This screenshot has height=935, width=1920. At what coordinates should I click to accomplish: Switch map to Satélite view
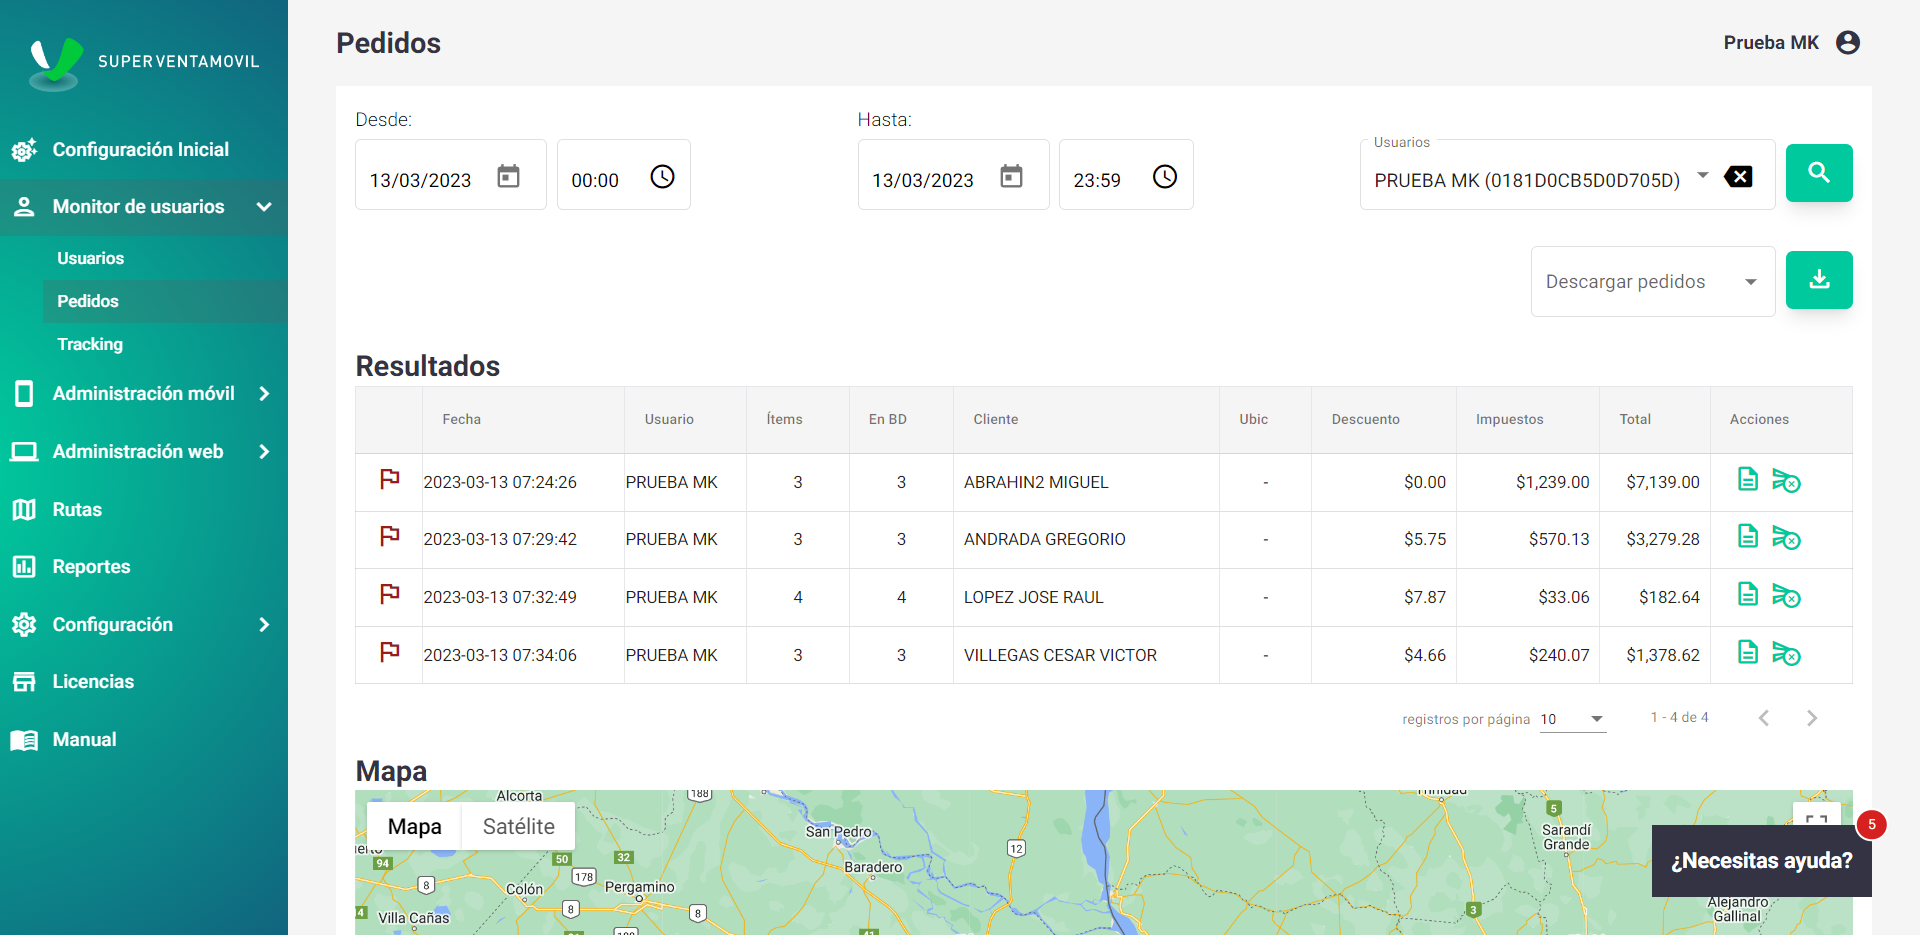pyautogui.click(x=518, y=827)
